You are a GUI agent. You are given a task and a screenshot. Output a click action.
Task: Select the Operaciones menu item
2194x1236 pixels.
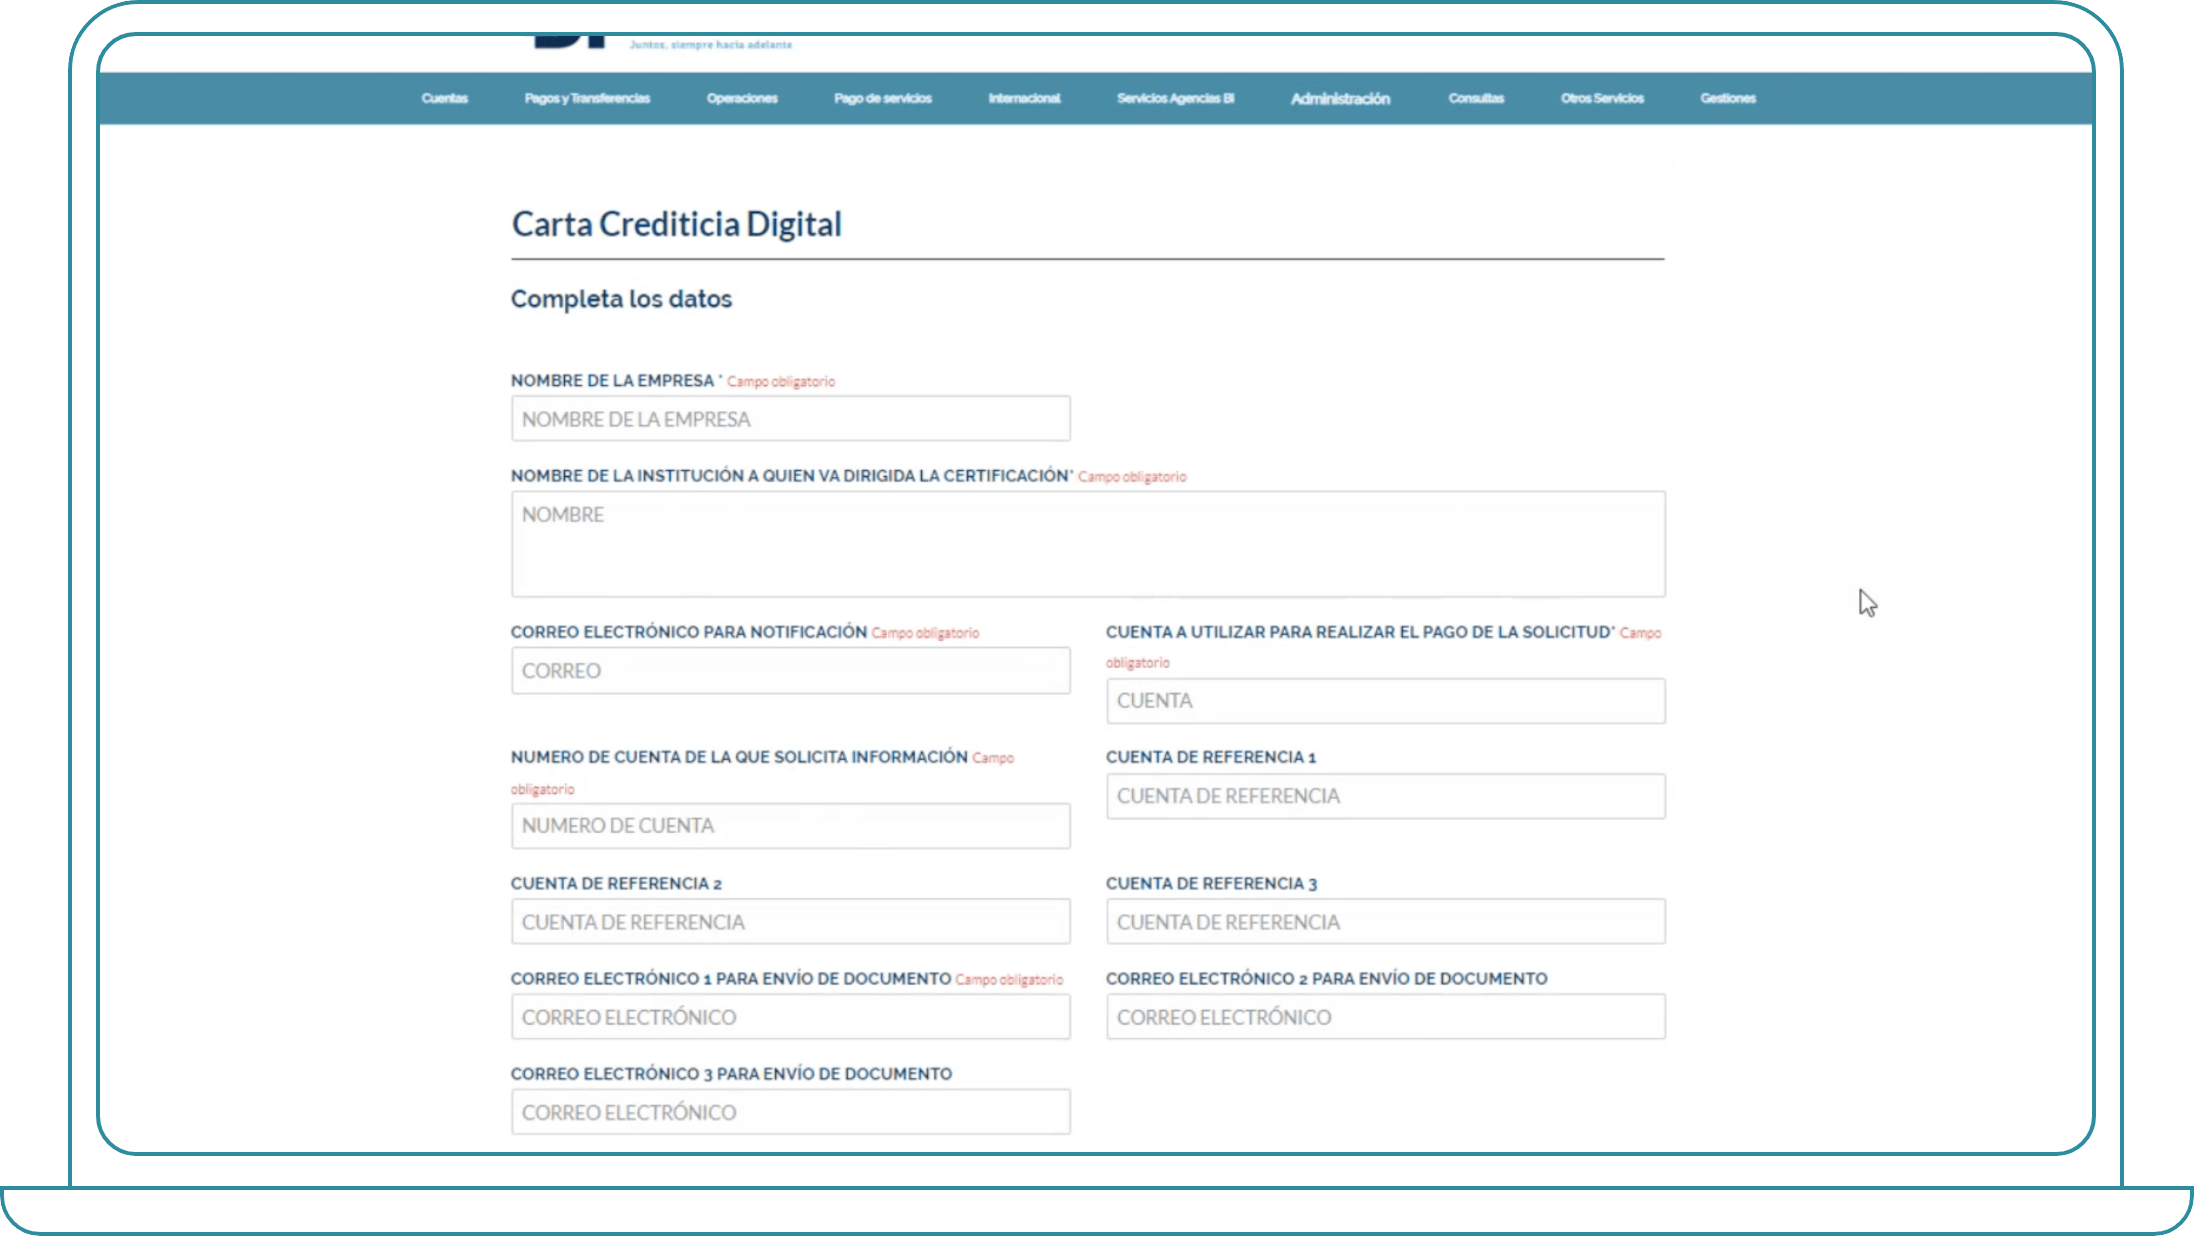(742, 98)
